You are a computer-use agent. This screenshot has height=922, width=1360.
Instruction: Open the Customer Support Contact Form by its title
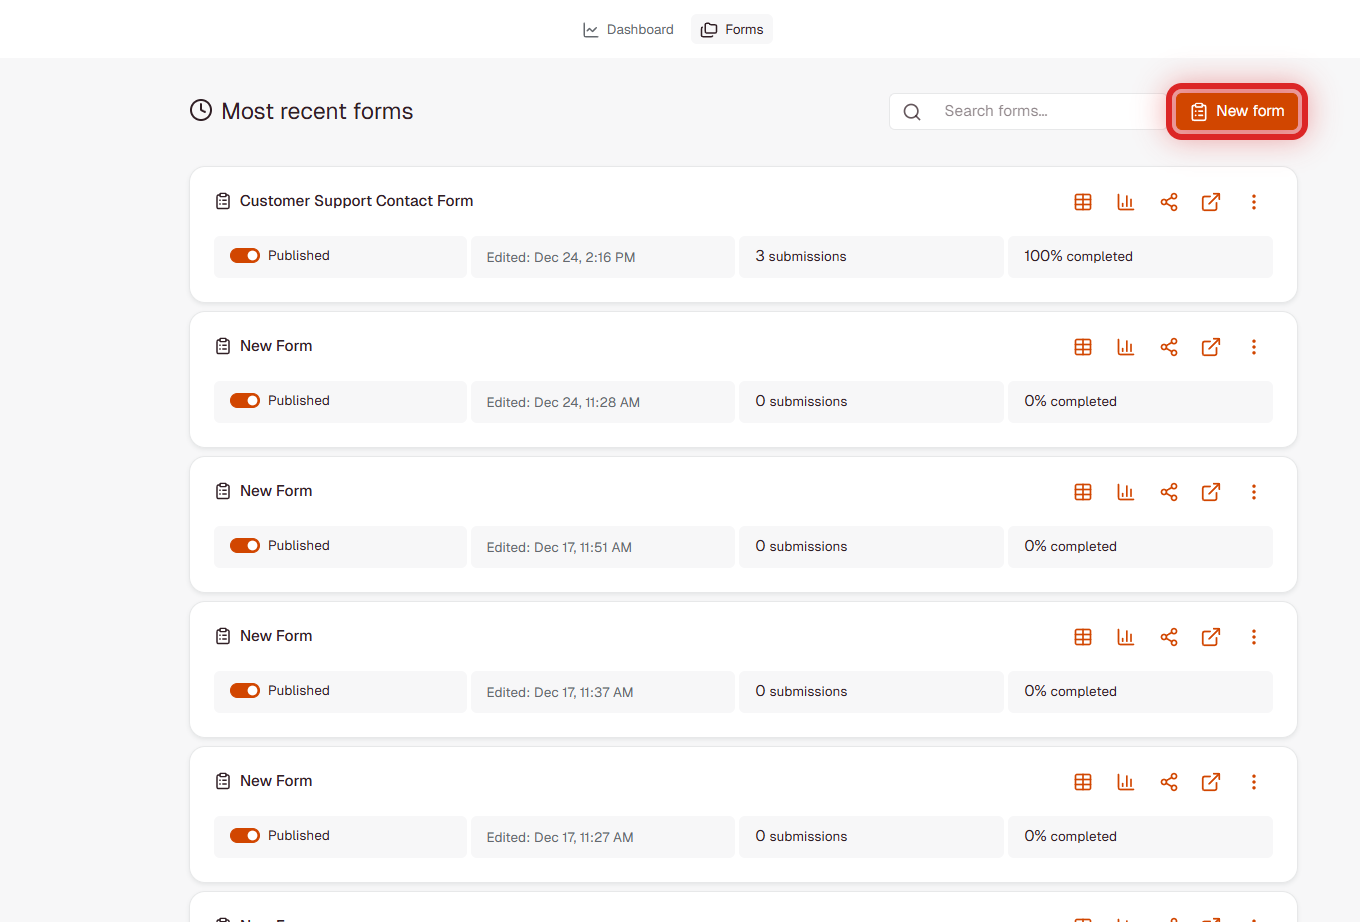(356, 200)
